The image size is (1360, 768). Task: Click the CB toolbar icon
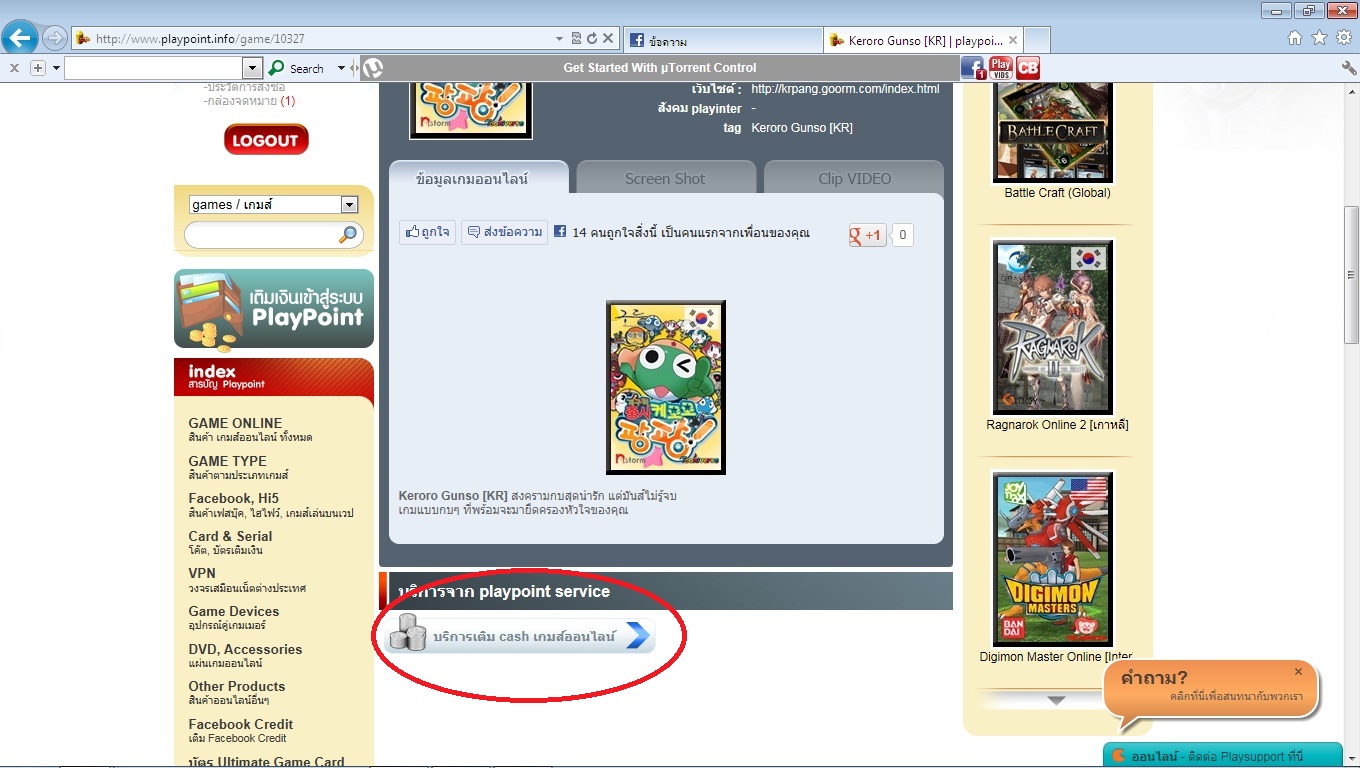click(1027, 68)
